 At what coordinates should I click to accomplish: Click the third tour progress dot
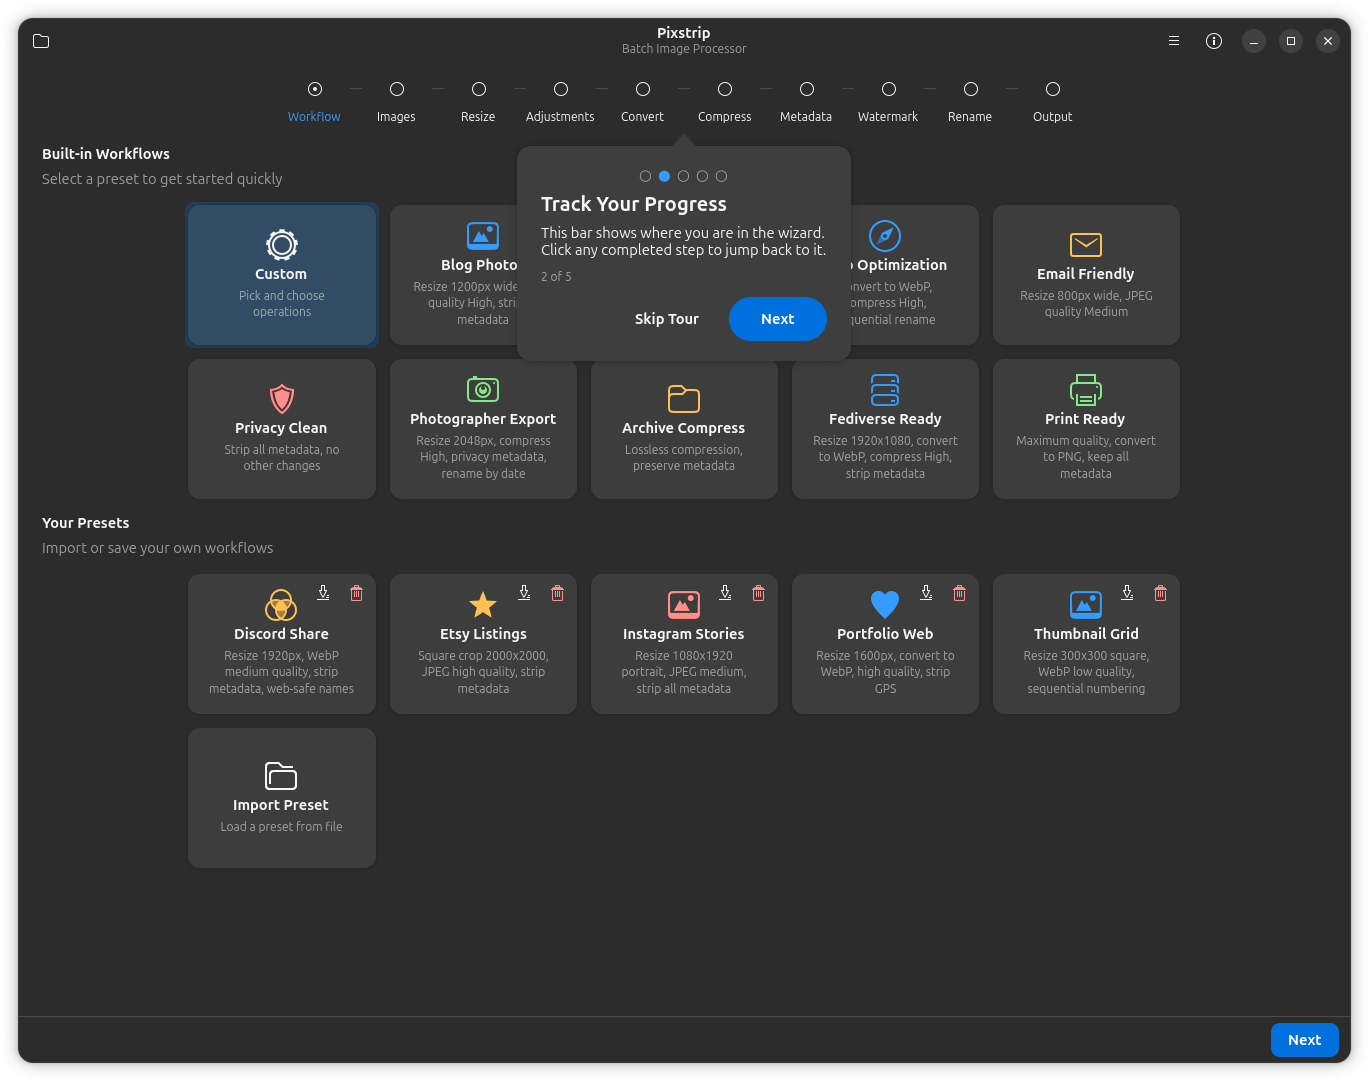pos(683,175)
